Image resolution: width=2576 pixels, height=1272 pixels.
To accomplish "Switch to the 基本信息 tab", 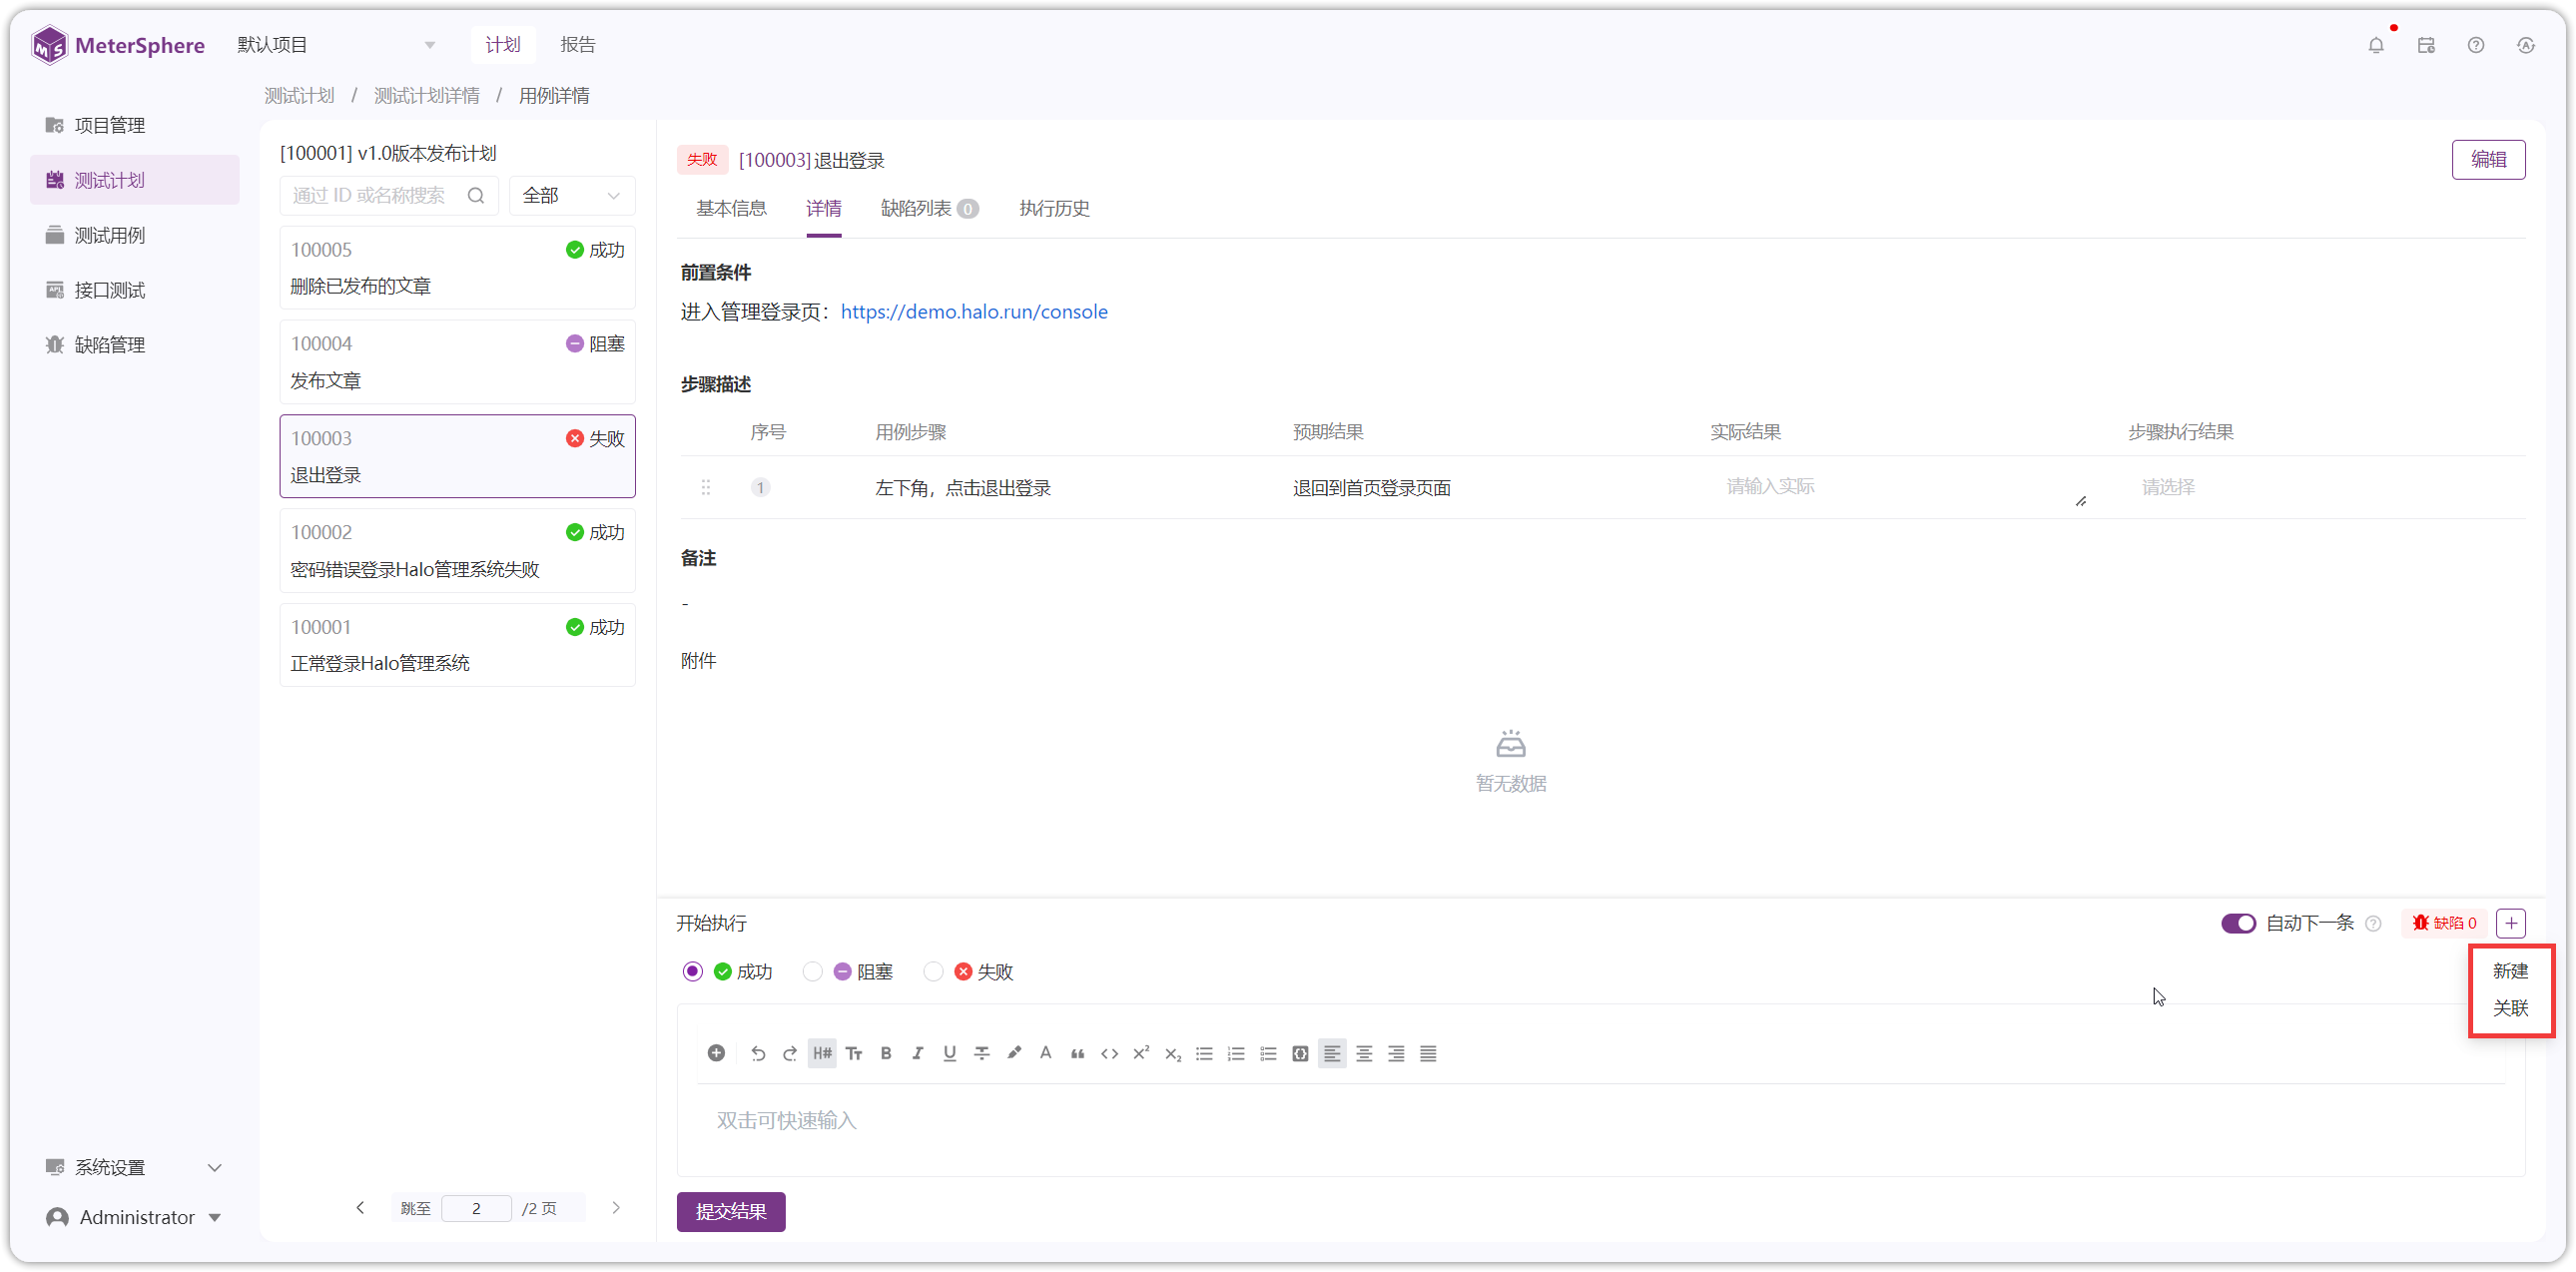I will coord(731,208).
